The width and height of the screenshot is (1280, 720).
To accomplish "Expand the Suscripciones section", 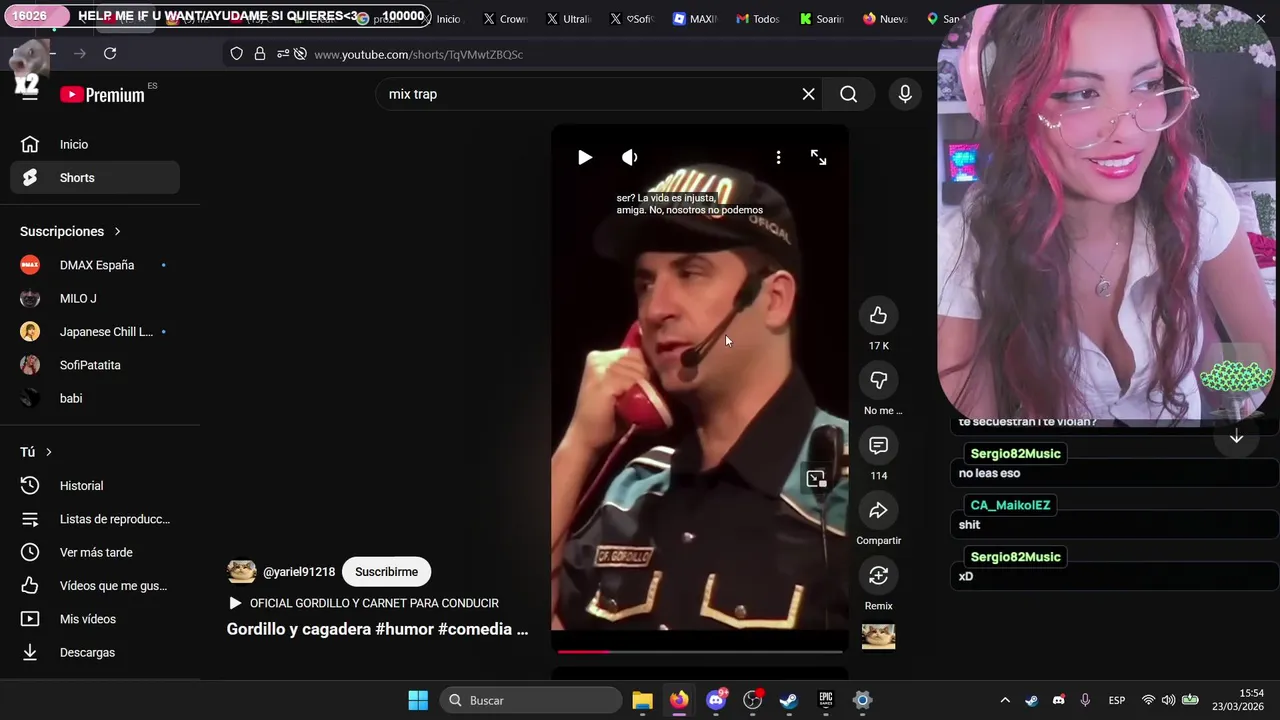I will pos(70,231).
